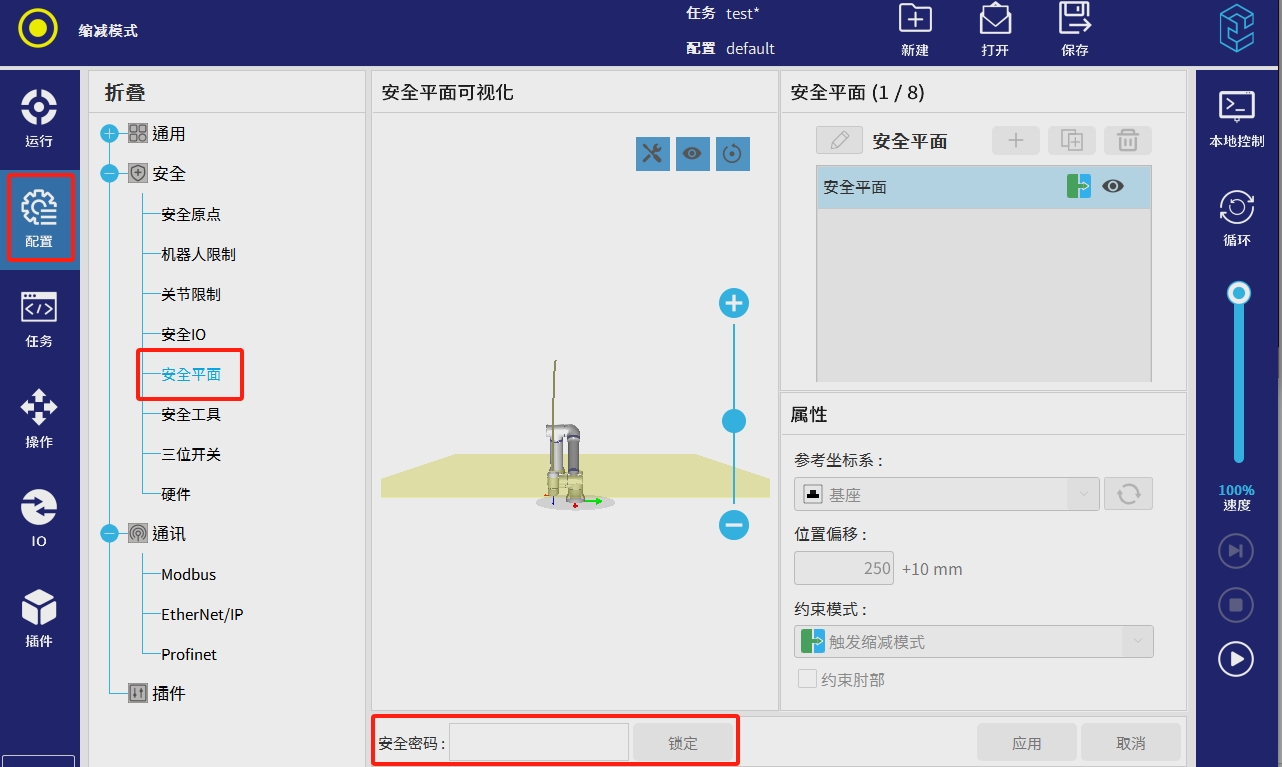Click the delete trash icon for safety planes
Viewport: 1282px width, 767px height.
pos(1127,141)
